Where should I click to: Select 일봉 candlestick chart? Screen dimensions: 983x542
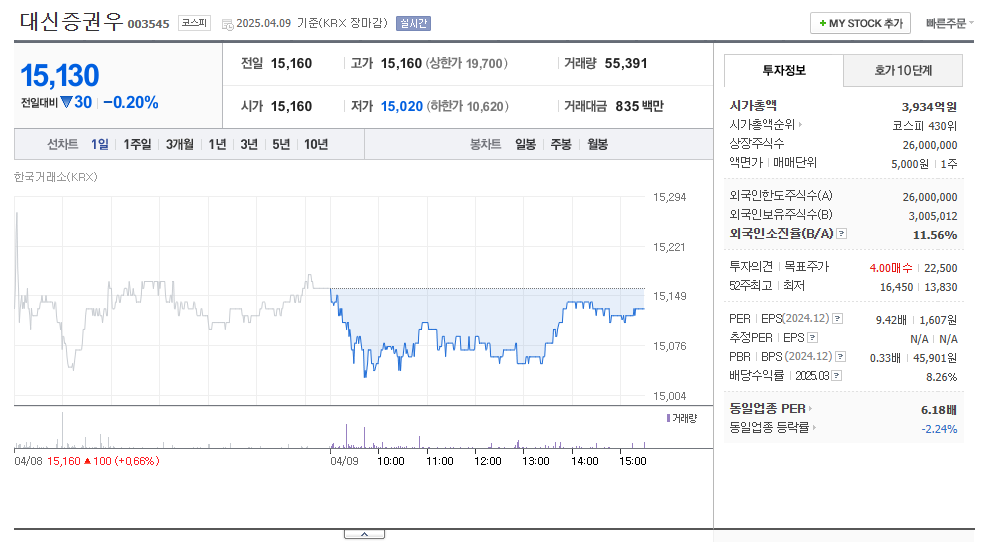525,144
